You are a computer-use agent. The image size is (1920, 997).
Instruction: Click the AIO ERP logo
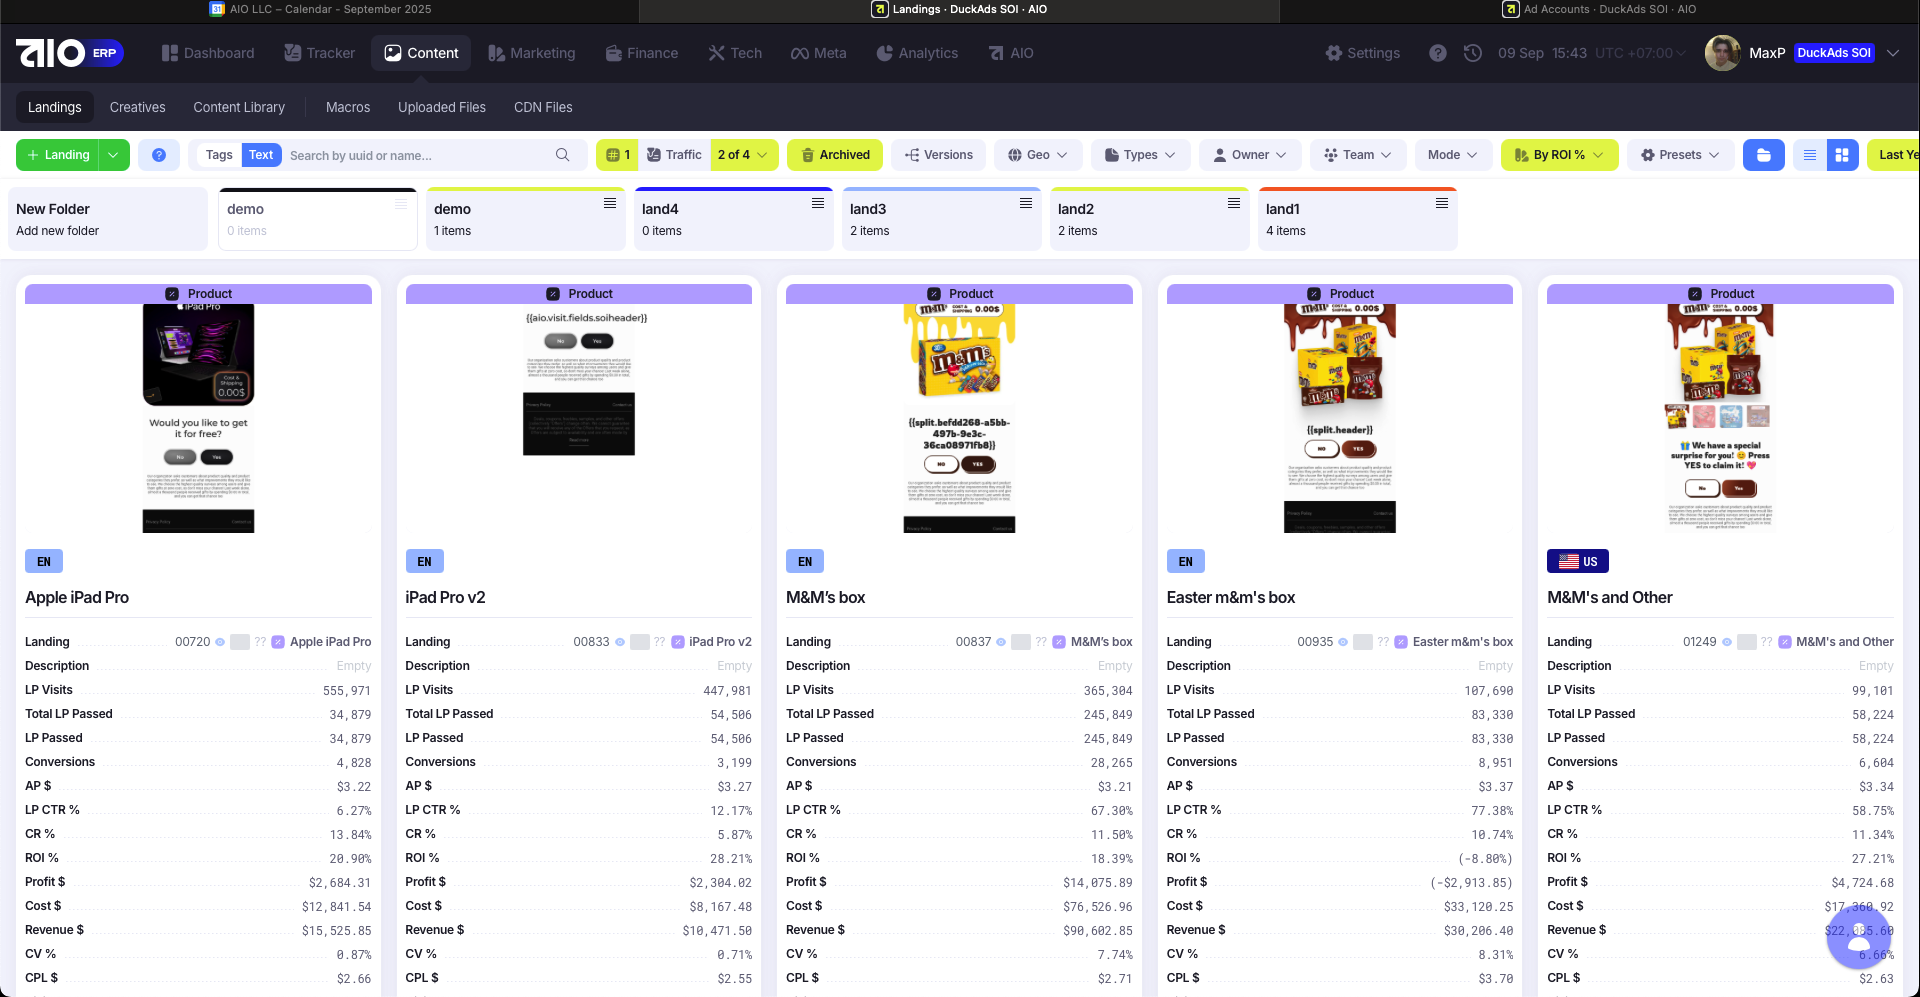tap(69, 53)
